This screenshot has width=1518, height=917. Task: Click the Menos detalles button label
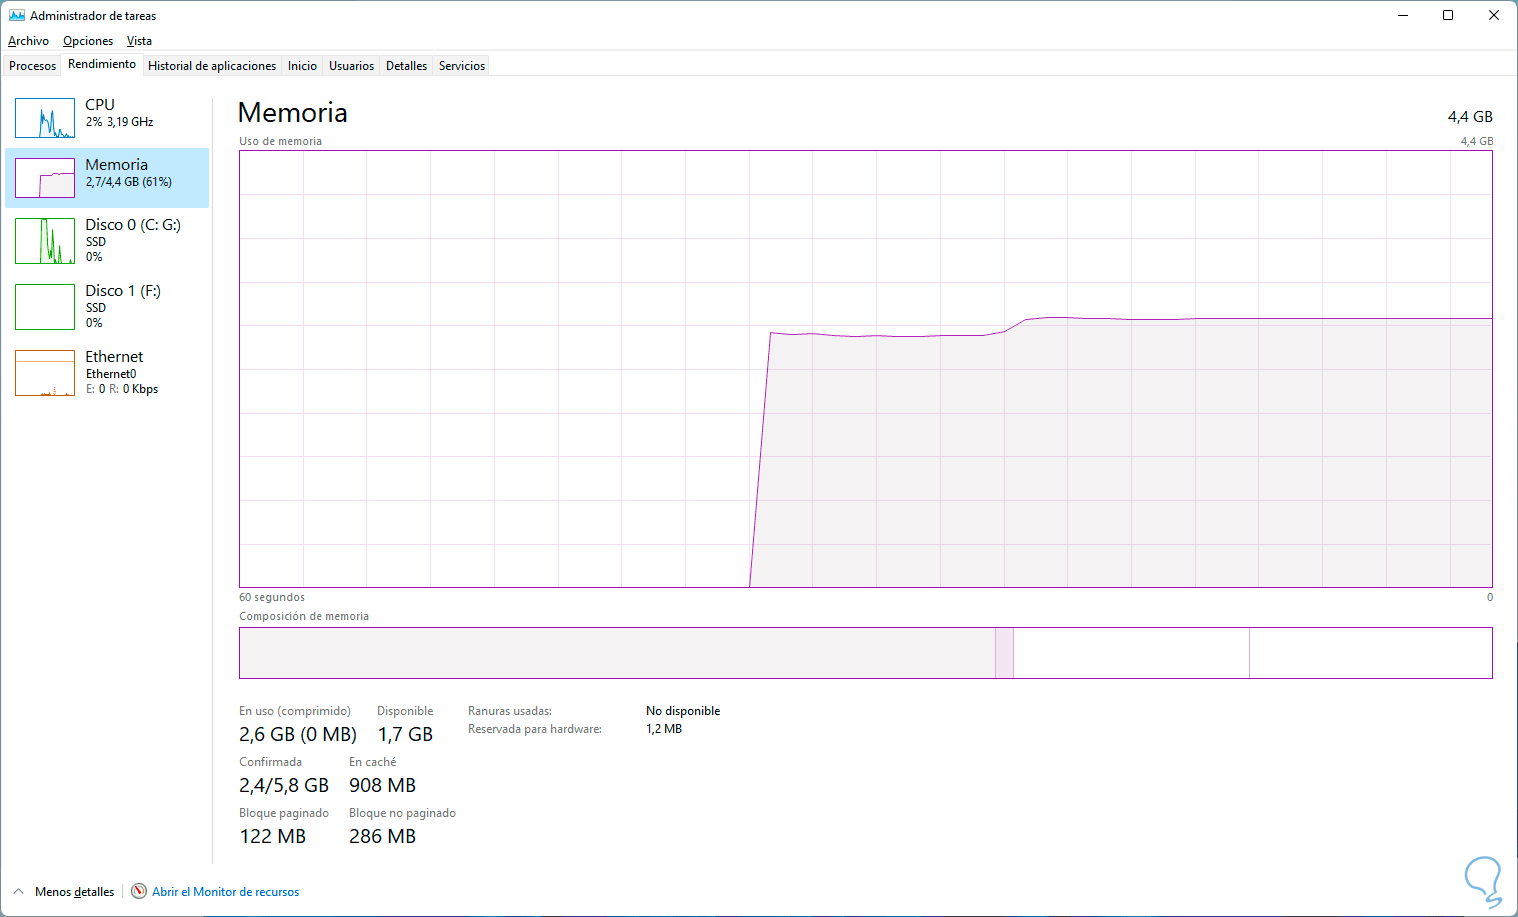click(x=75, y=892)
